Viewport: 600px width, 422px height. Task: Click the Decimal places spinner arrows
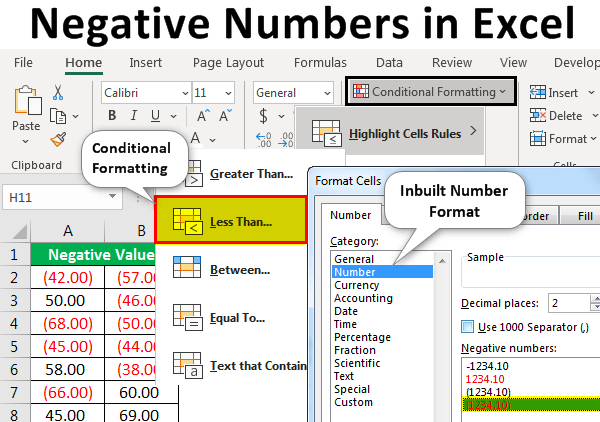[x=595, y=303]
